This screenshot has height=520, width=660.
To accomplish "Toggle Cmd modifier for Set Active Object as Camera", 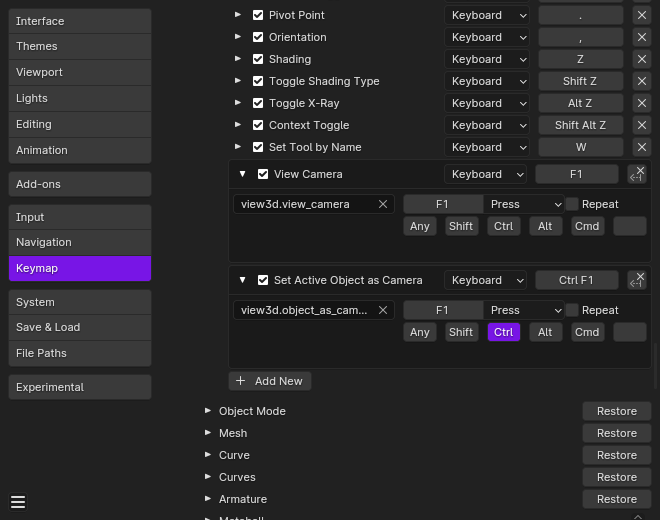I will click(x=587, y=332).
